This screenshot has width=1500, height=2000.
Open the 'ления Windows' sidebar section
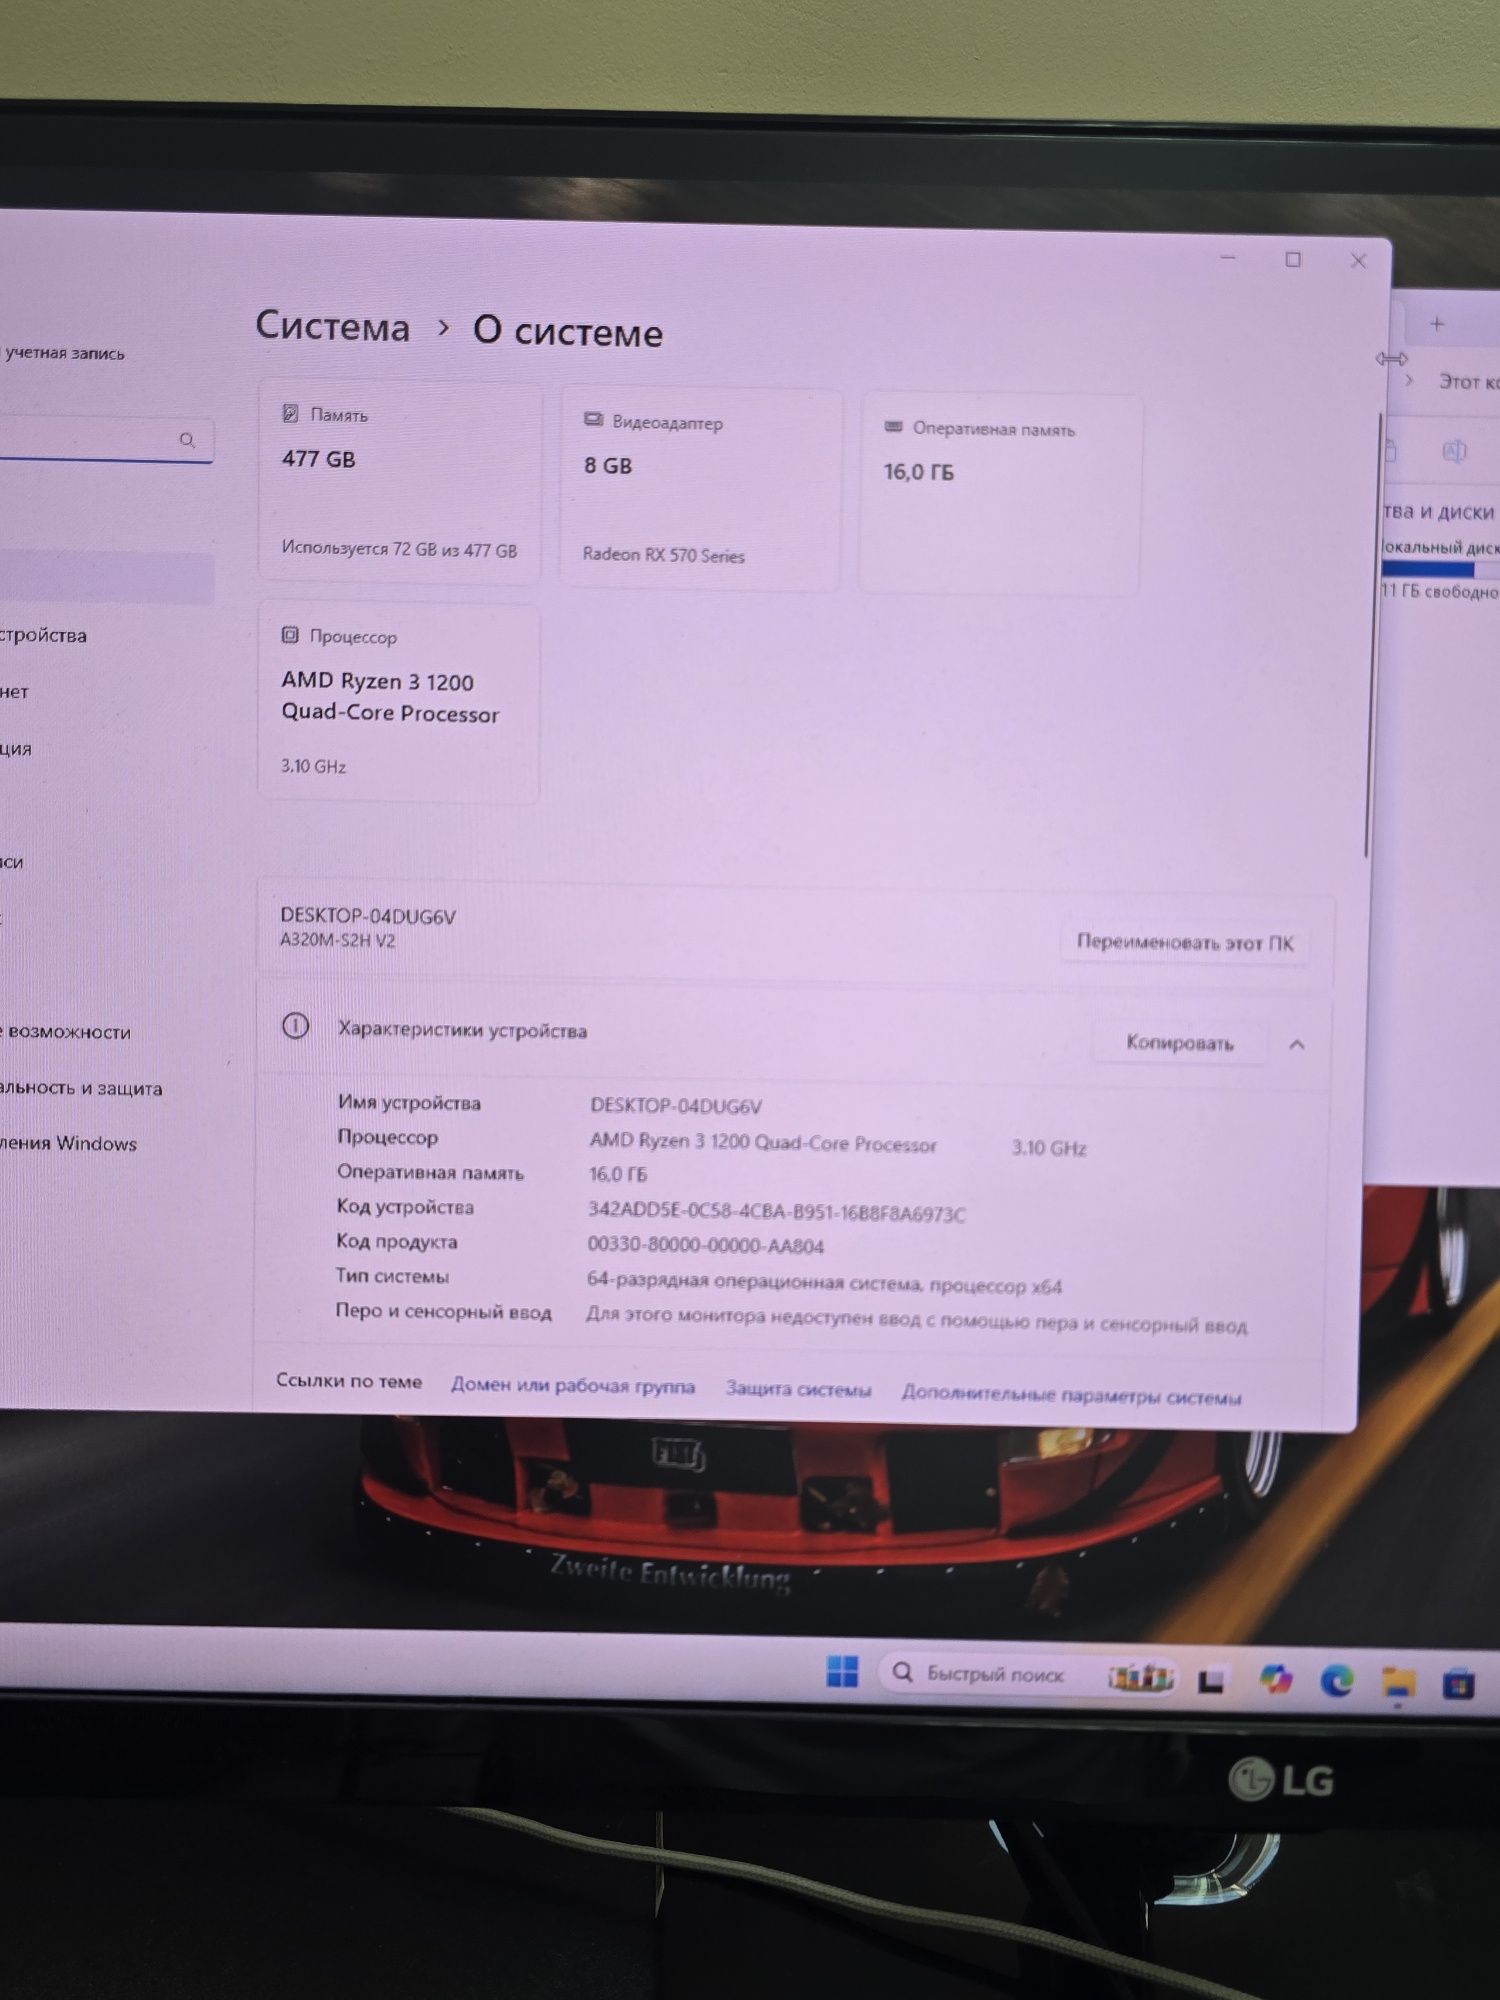(x=68, y=1143)
